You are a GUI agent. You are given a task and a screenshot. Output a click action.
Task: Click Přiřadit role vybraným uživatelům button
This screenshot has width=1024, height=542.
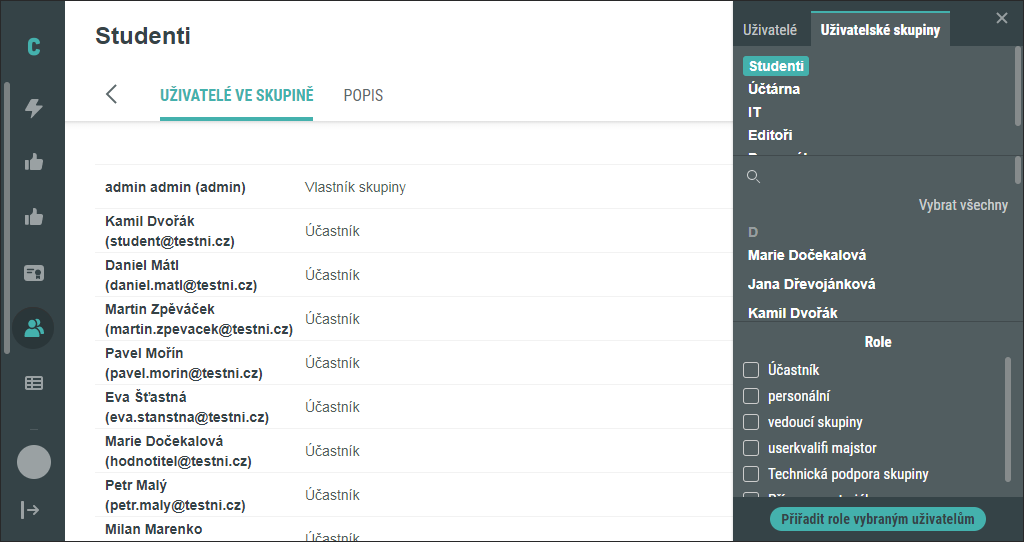[x=878, y=519]
